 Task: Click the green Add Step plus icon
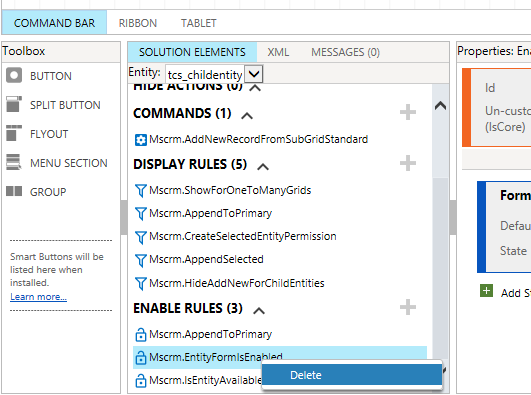[486, 291]
